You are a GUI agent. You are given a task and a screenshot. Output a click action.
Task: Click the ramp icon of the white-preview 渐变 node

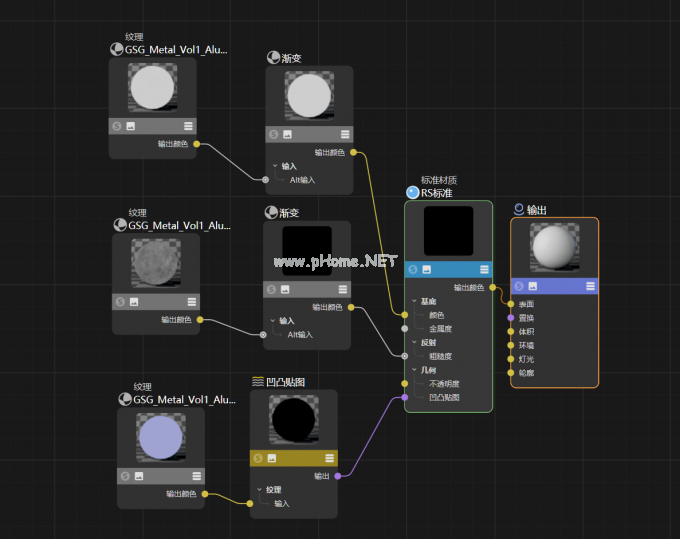[x=273, y=58]
